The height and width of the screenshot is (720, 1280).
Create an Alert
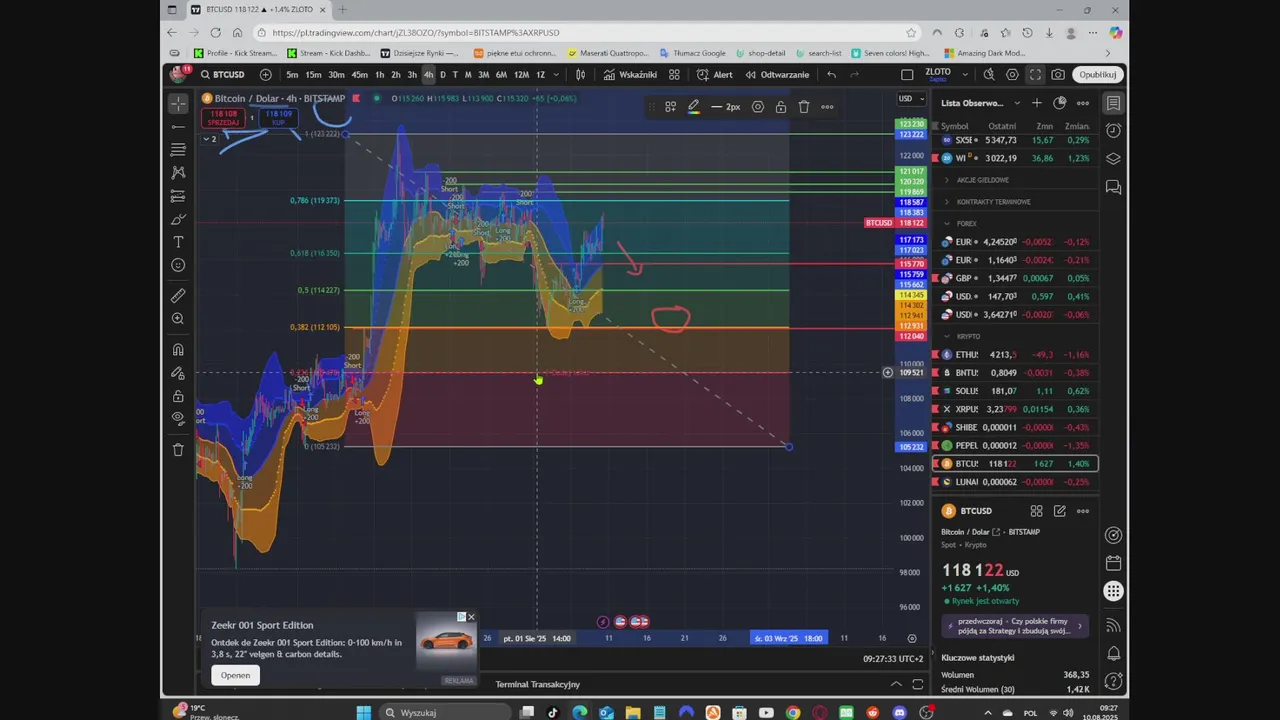coord(715,75)
